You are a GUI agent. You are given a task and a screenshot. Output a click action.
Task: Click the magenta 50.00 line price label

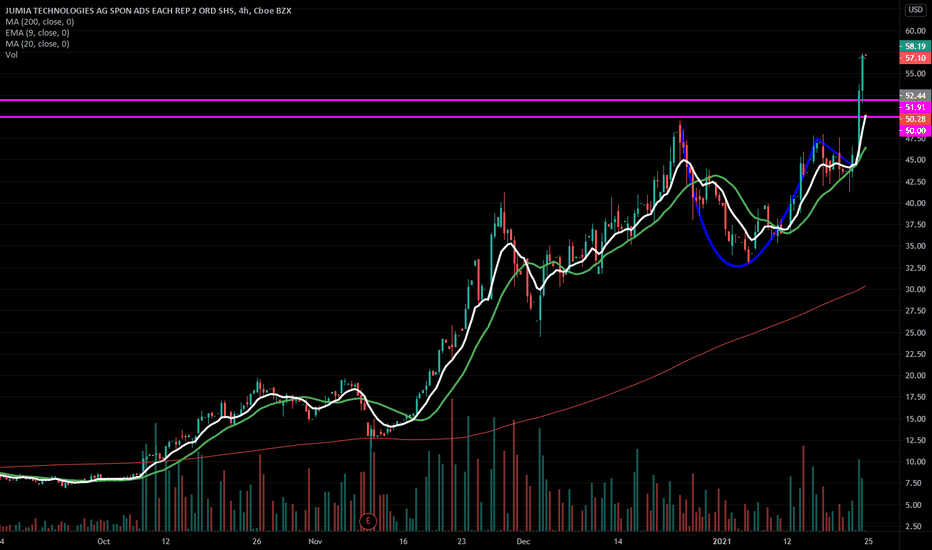915,130
